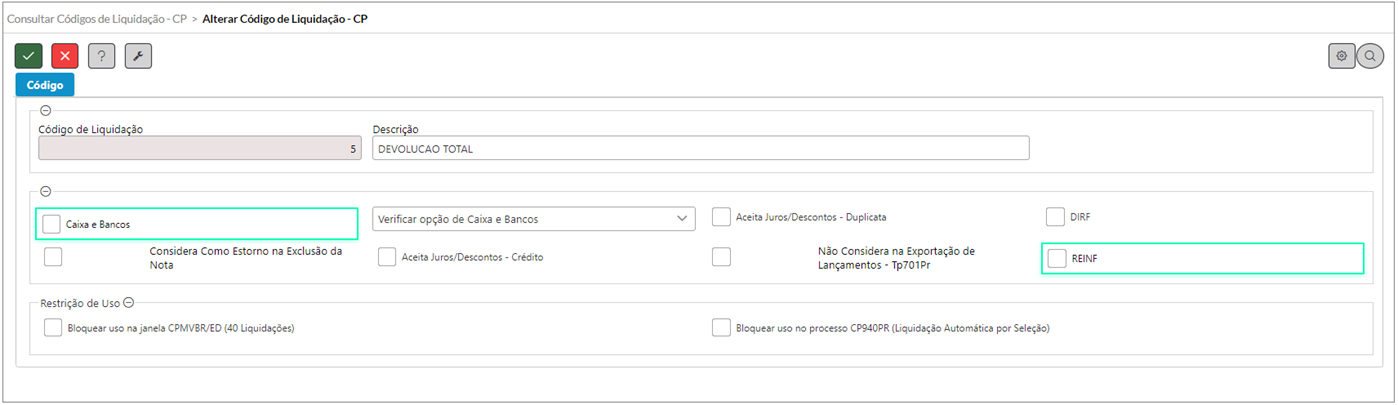This screenshot has width=1398, height=405.
Task: Confirm changes with the green checkmark button
Action: coord(29,56)
